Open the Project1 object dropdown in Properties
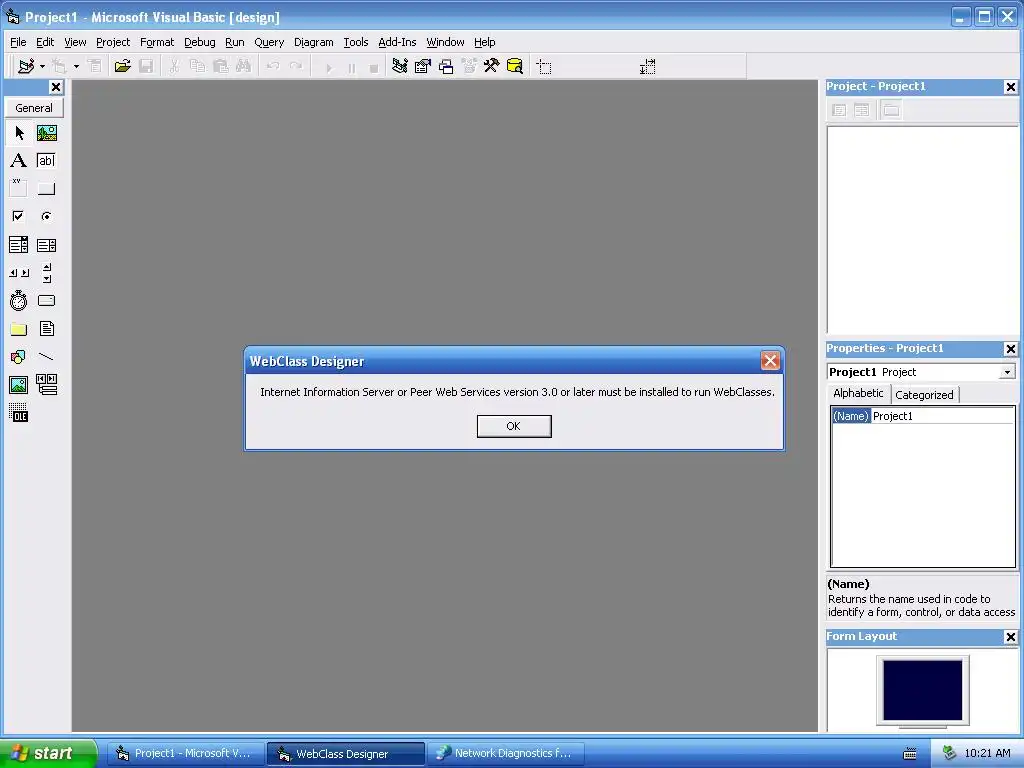 coord(1007,372)
